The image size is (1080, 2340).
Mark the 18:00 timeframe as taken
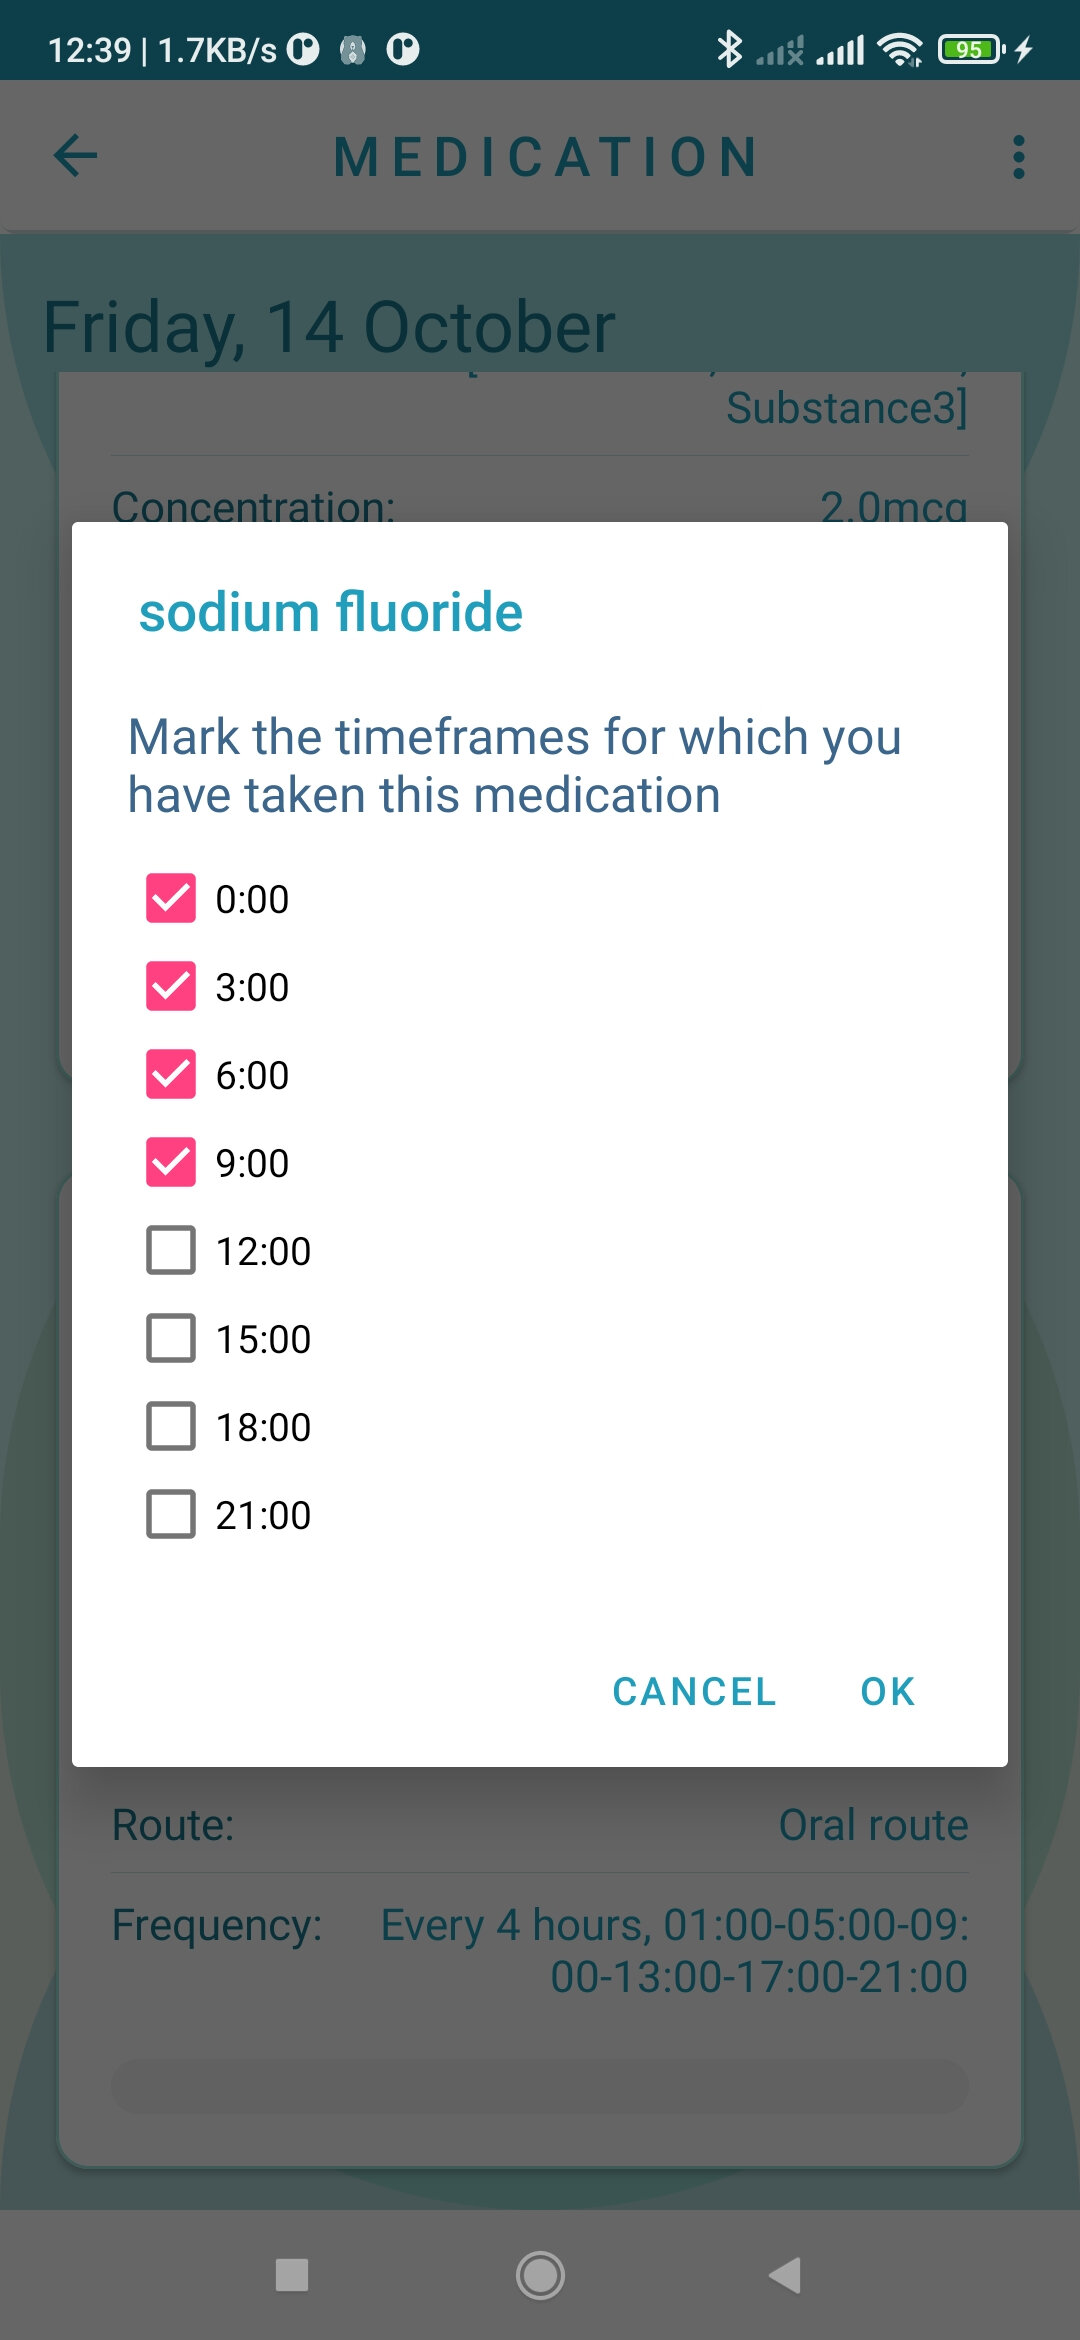(x=171, y=1426)
